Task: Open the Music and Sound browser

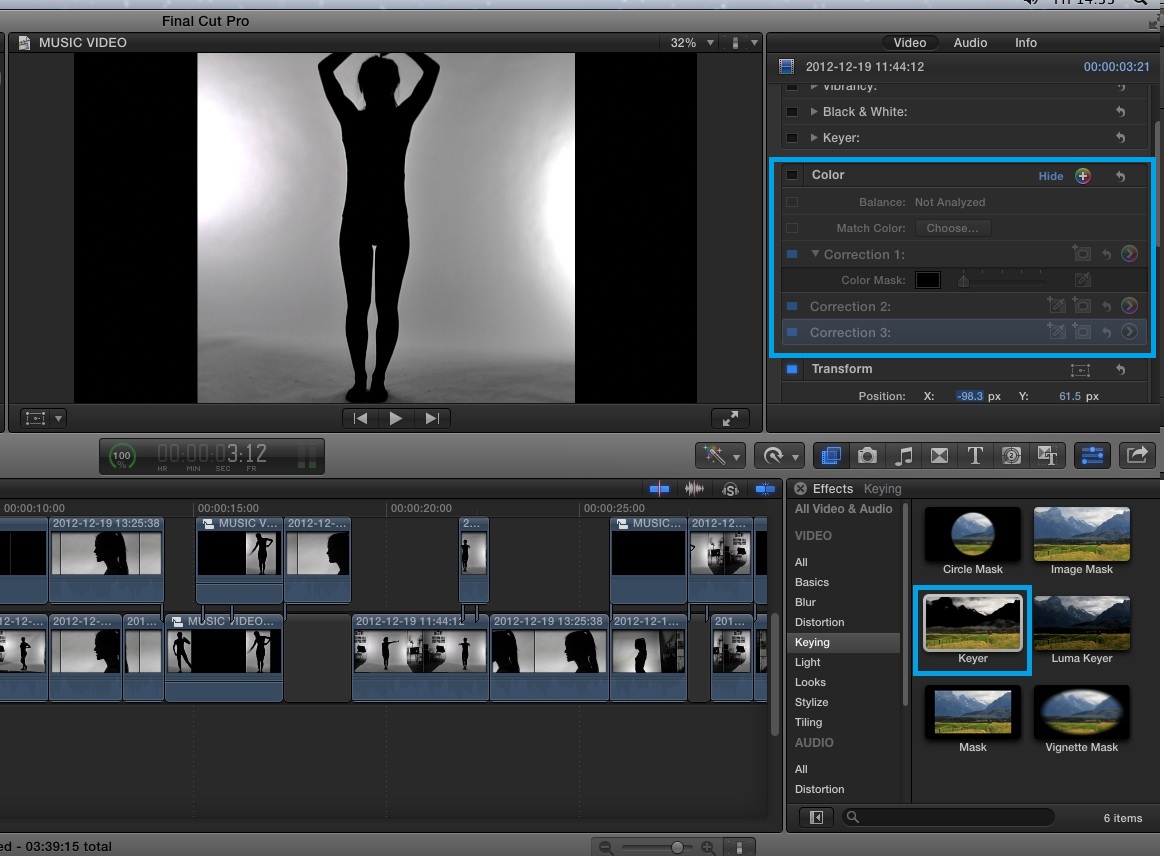Action: 903,456
